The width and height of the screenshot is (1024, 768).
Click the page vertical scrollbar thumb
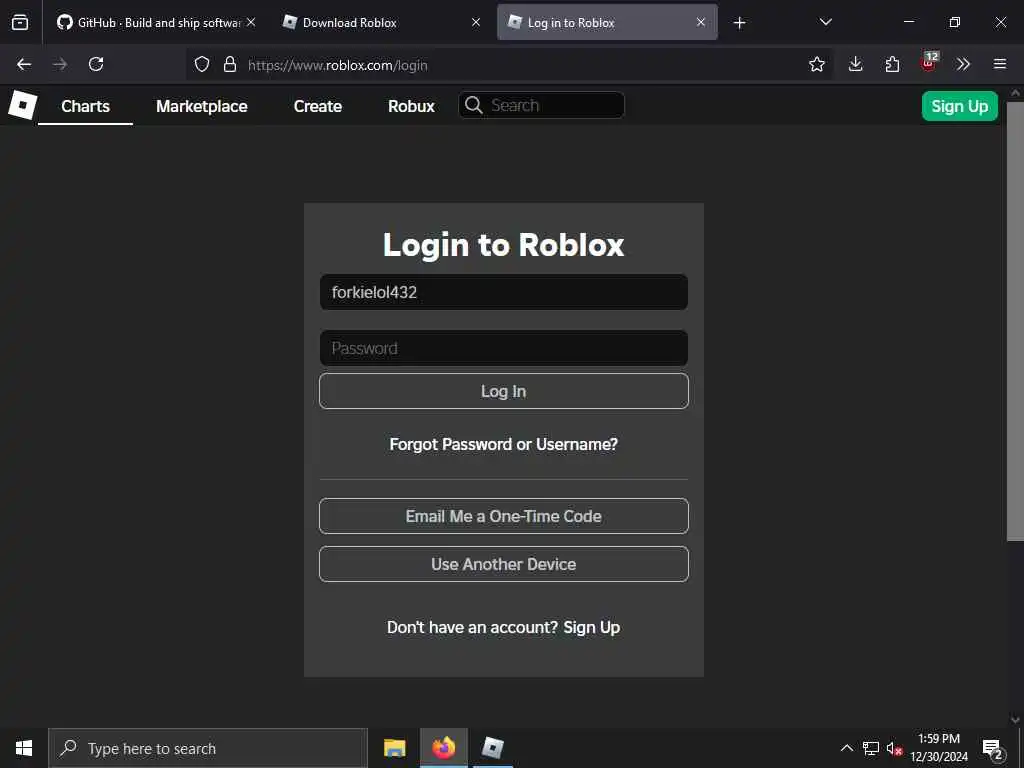(x=1015, y=320)
